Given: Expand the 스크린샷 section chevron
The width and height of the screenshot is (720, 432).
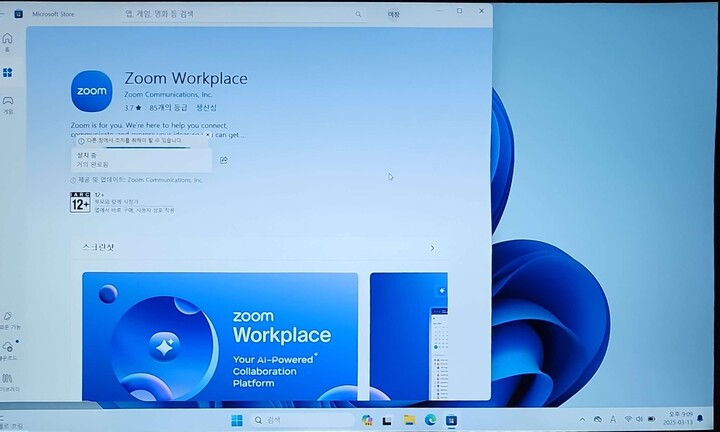Looking at the screenshot, I should coord(432,248).
